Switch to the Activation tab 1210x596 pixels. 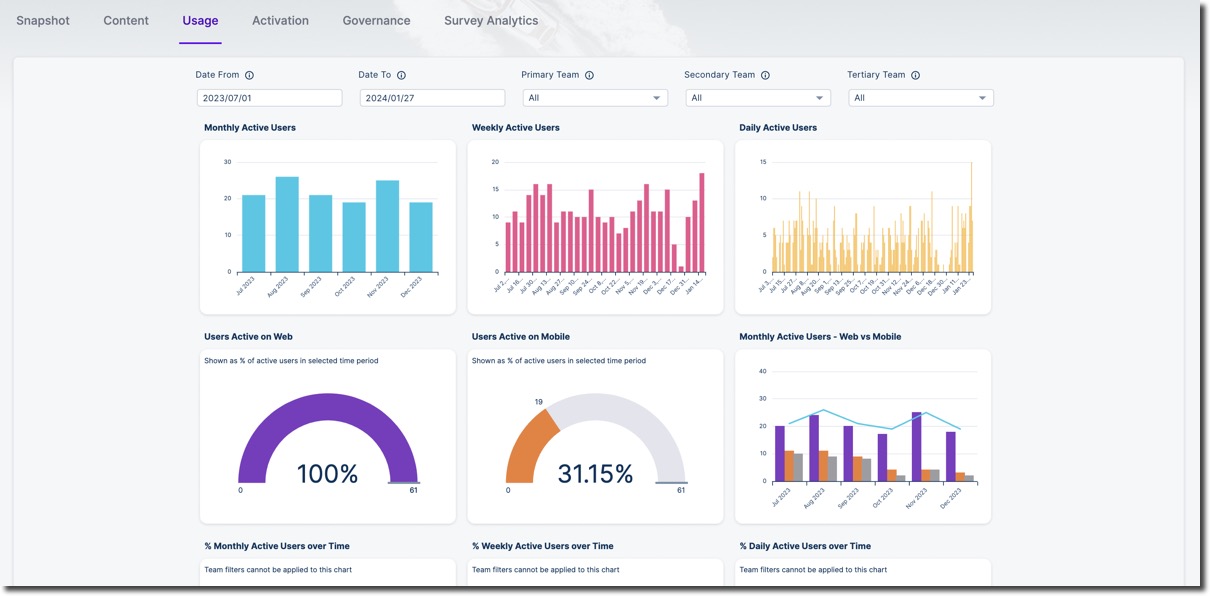tap(280, 20)
